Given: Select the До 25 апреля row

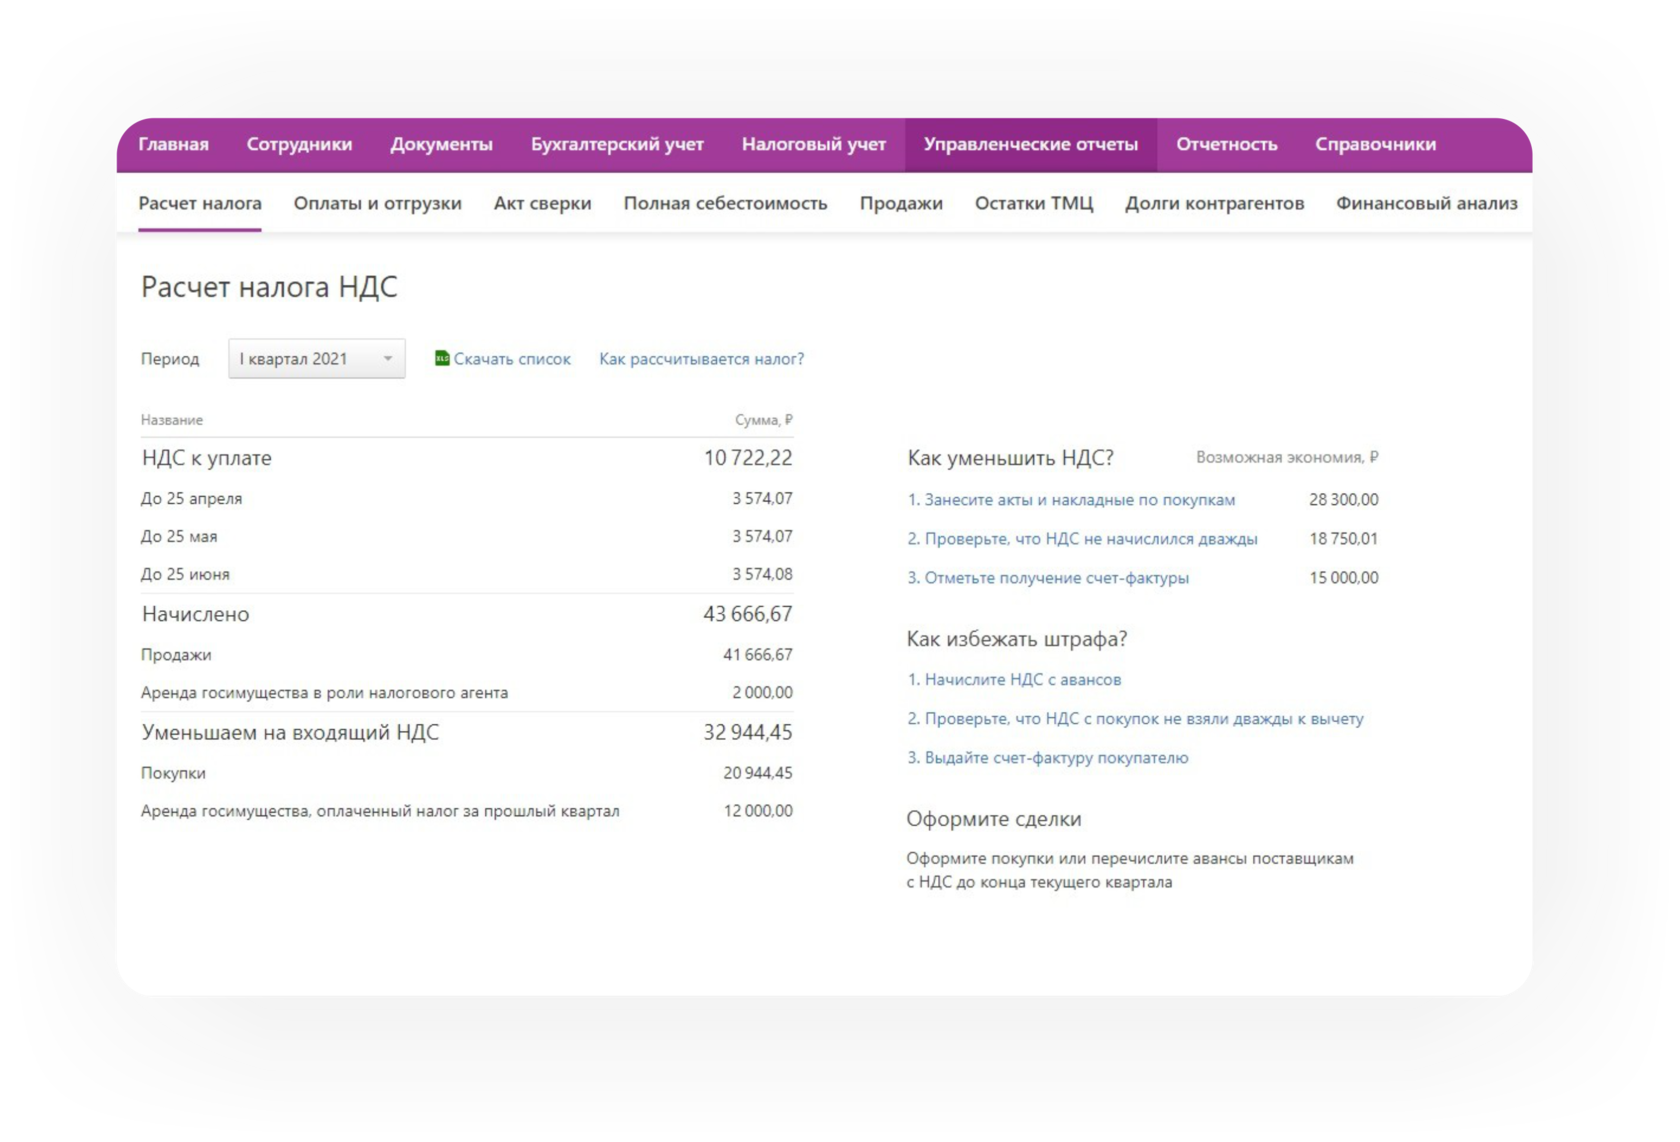Looking at the screenshot, I should click(x=466, y=498).
